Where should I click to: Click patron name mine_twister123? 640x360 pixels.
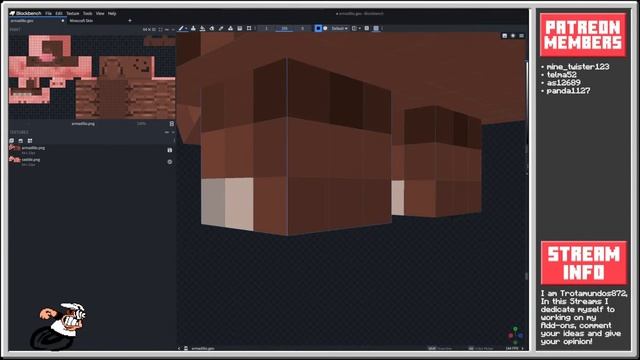pyautogui.click(x=578, y=67)
